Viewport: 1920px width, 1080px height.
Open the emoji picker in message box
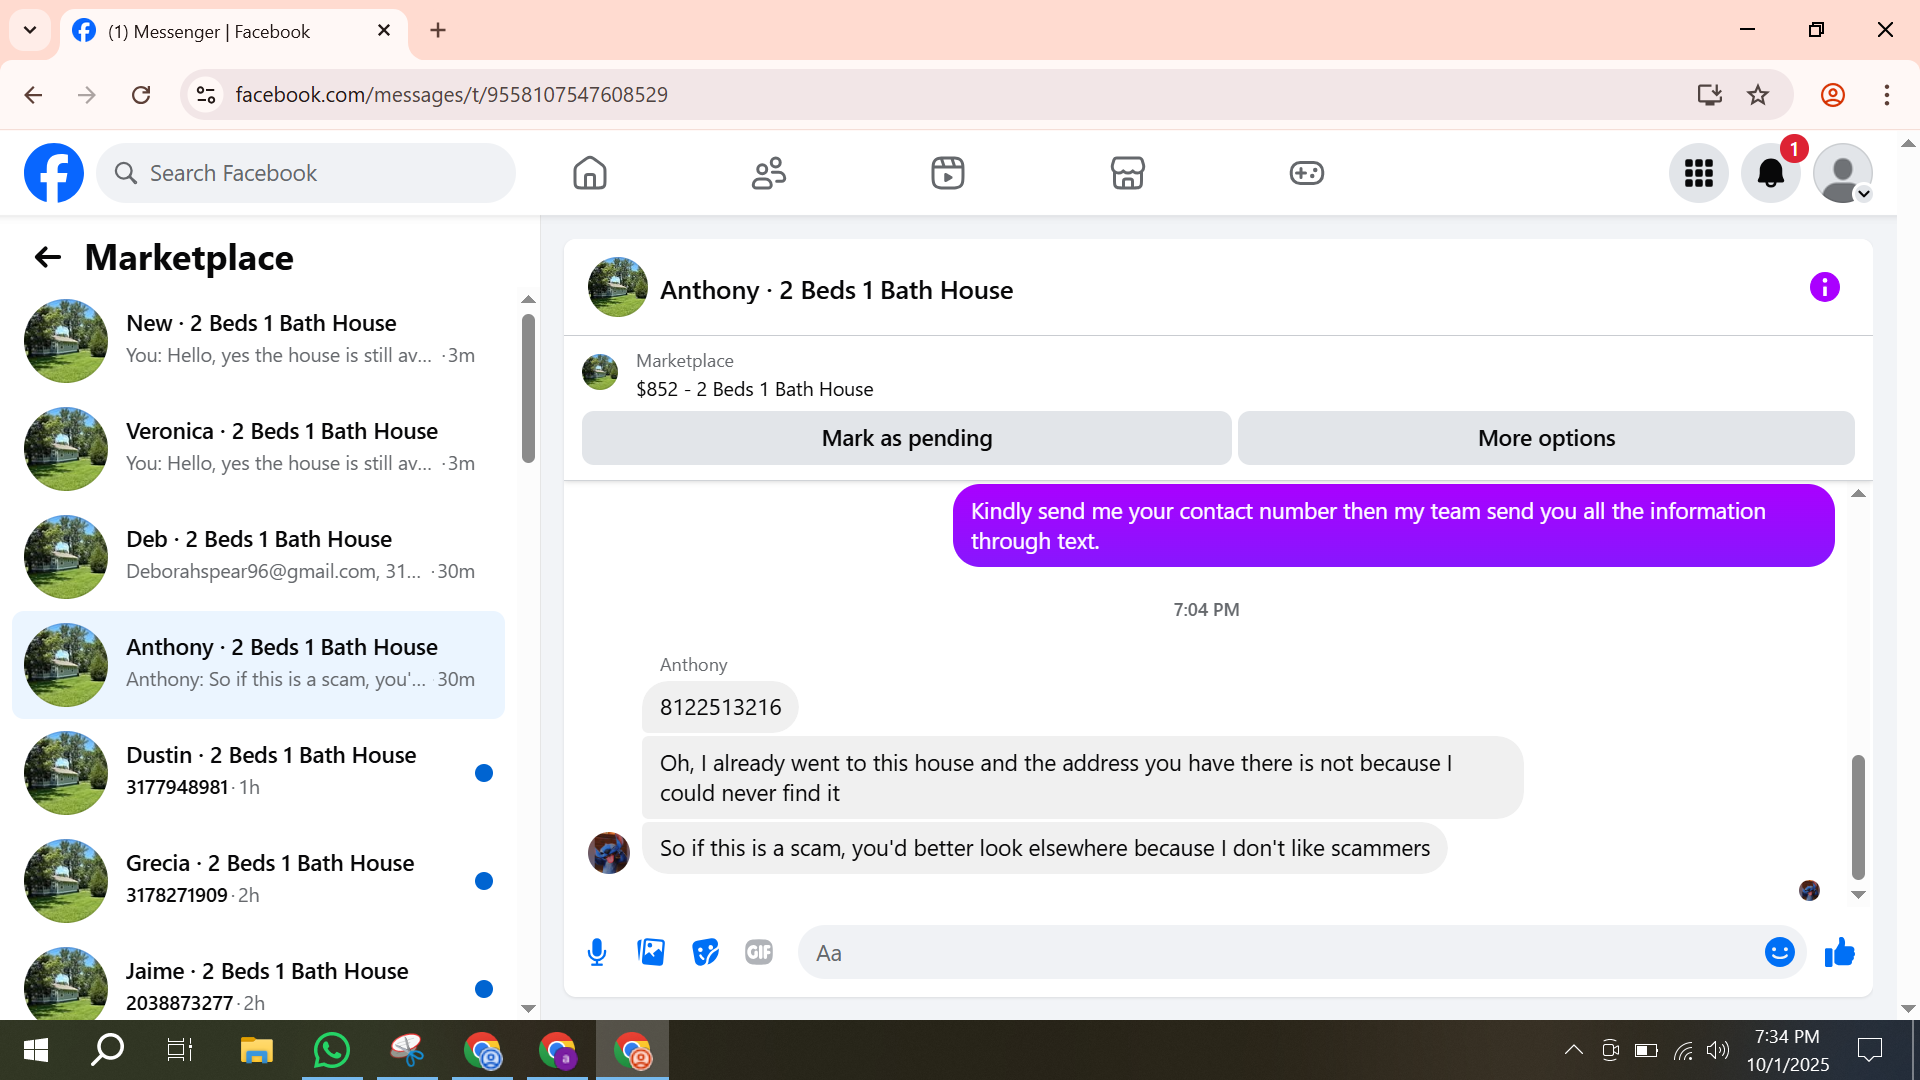point(1780,952)
